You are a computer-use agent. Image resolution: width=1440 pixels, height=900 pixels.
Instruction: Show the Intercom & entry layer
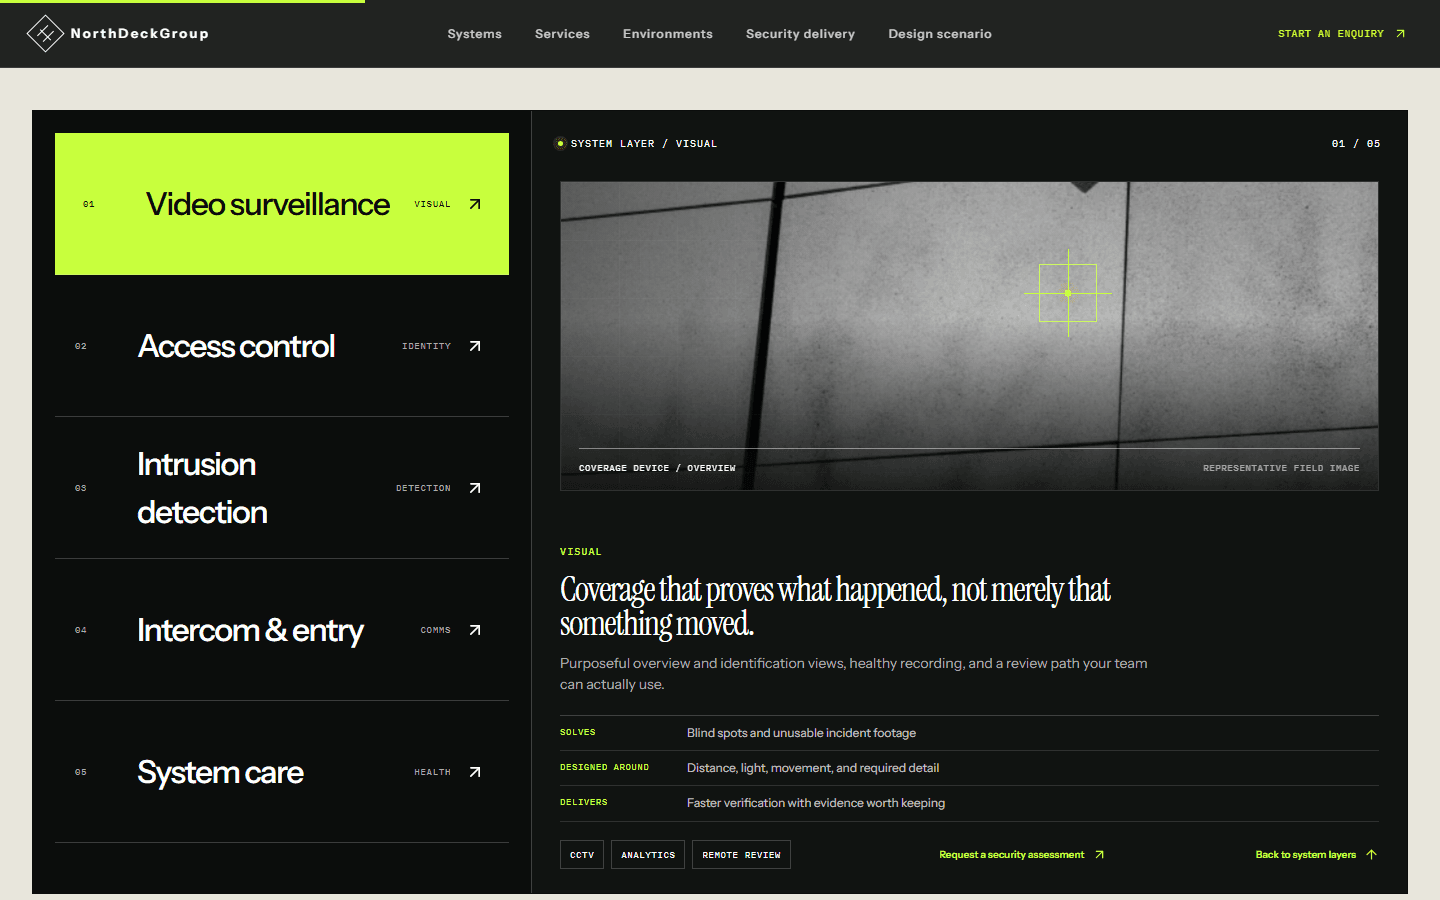(x=282, y=630)
